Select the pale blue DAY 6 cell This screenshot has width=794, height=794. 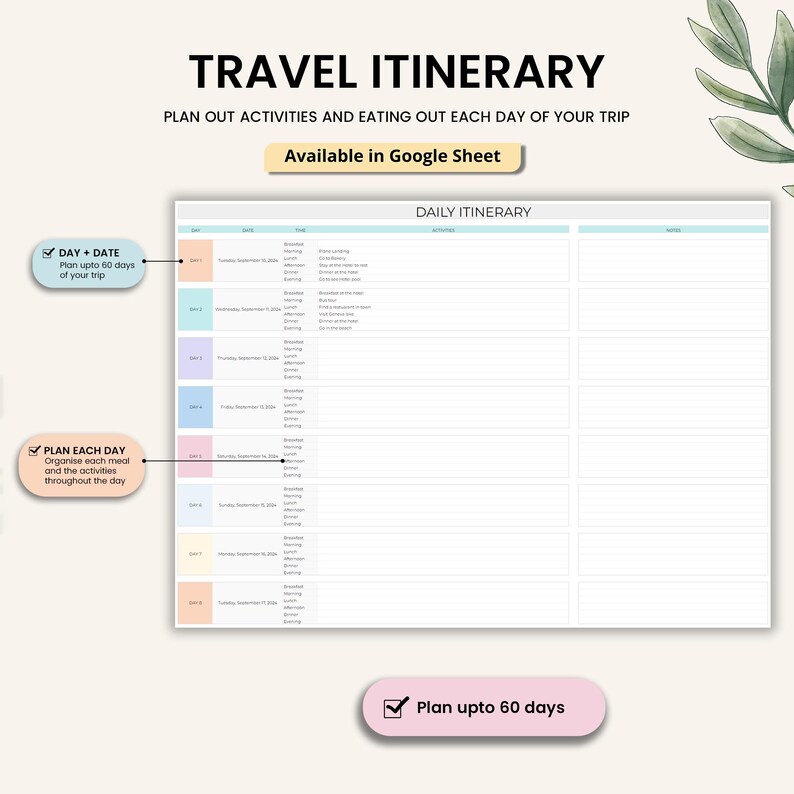[195, 505]
